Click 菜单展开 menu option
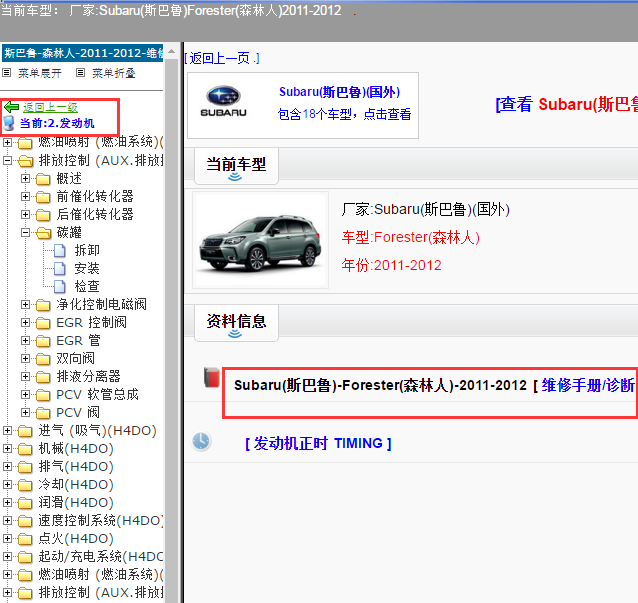The height and width of the screenshot is (603, 638). click(40, 73)
